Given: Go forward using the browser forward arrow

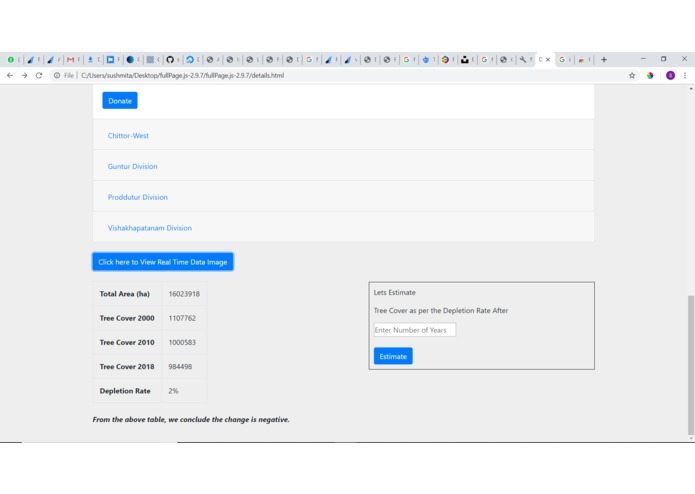Looking at the screenshot, I should click(24, 75).
